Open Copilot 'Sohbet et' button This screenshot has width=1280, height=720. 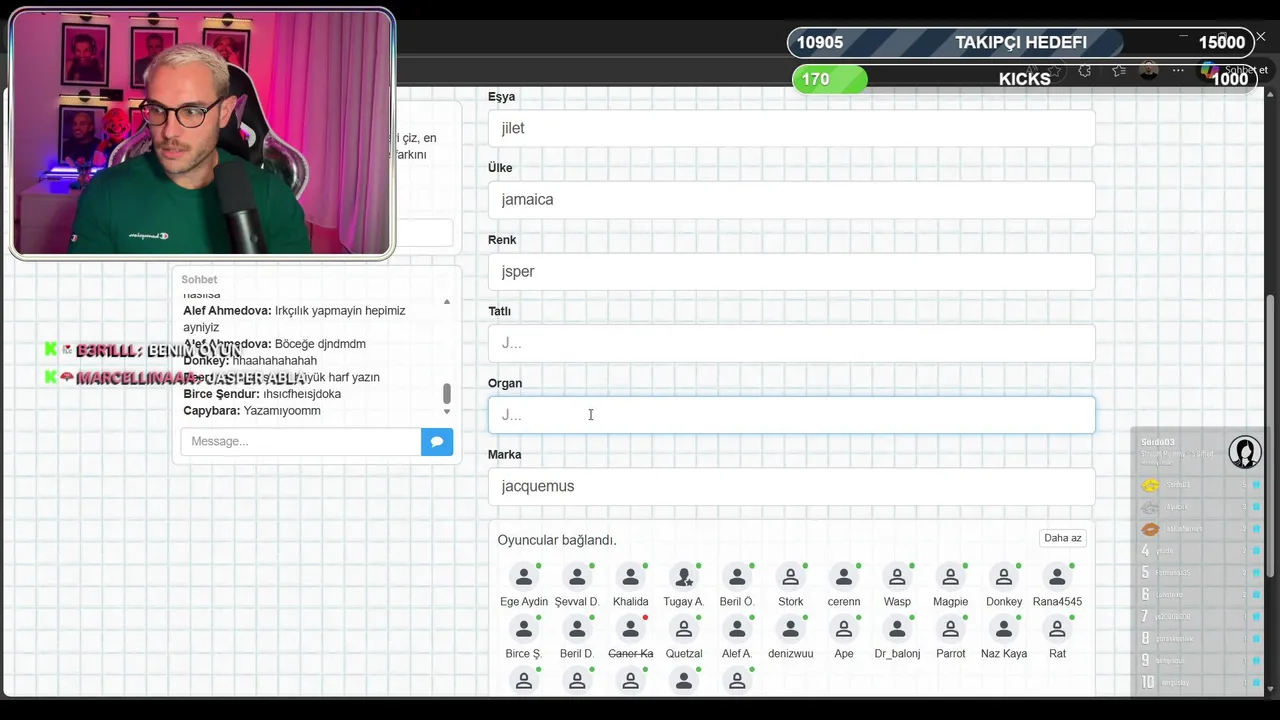point(1236,70)
